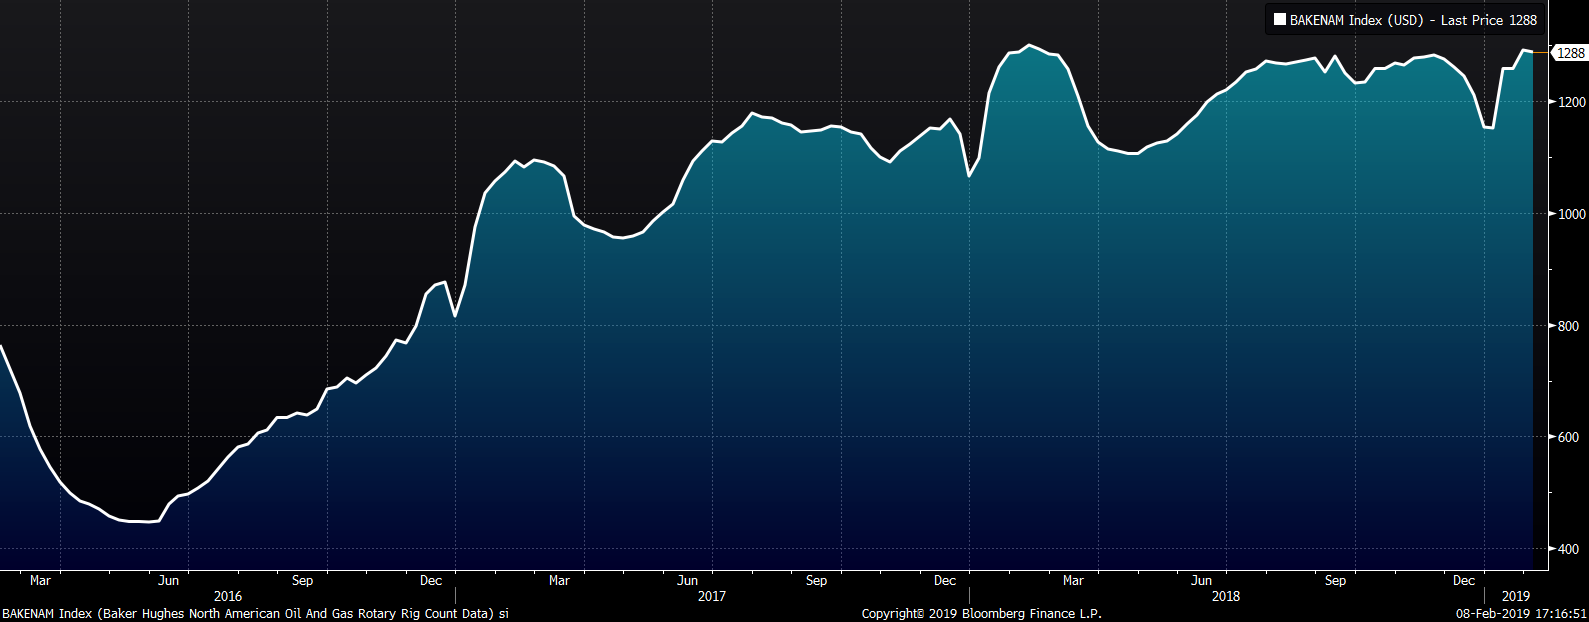
Task: Select the 2016 year label on time axis
Action: (228, 596)
